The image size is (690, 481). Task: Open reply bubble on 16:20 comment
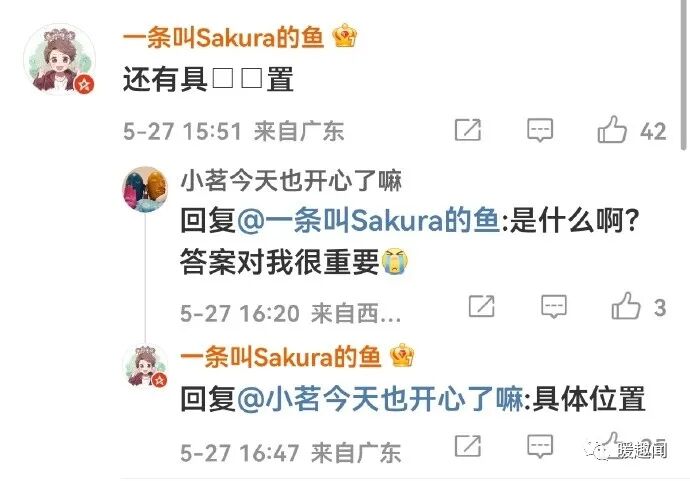(554, 306)
